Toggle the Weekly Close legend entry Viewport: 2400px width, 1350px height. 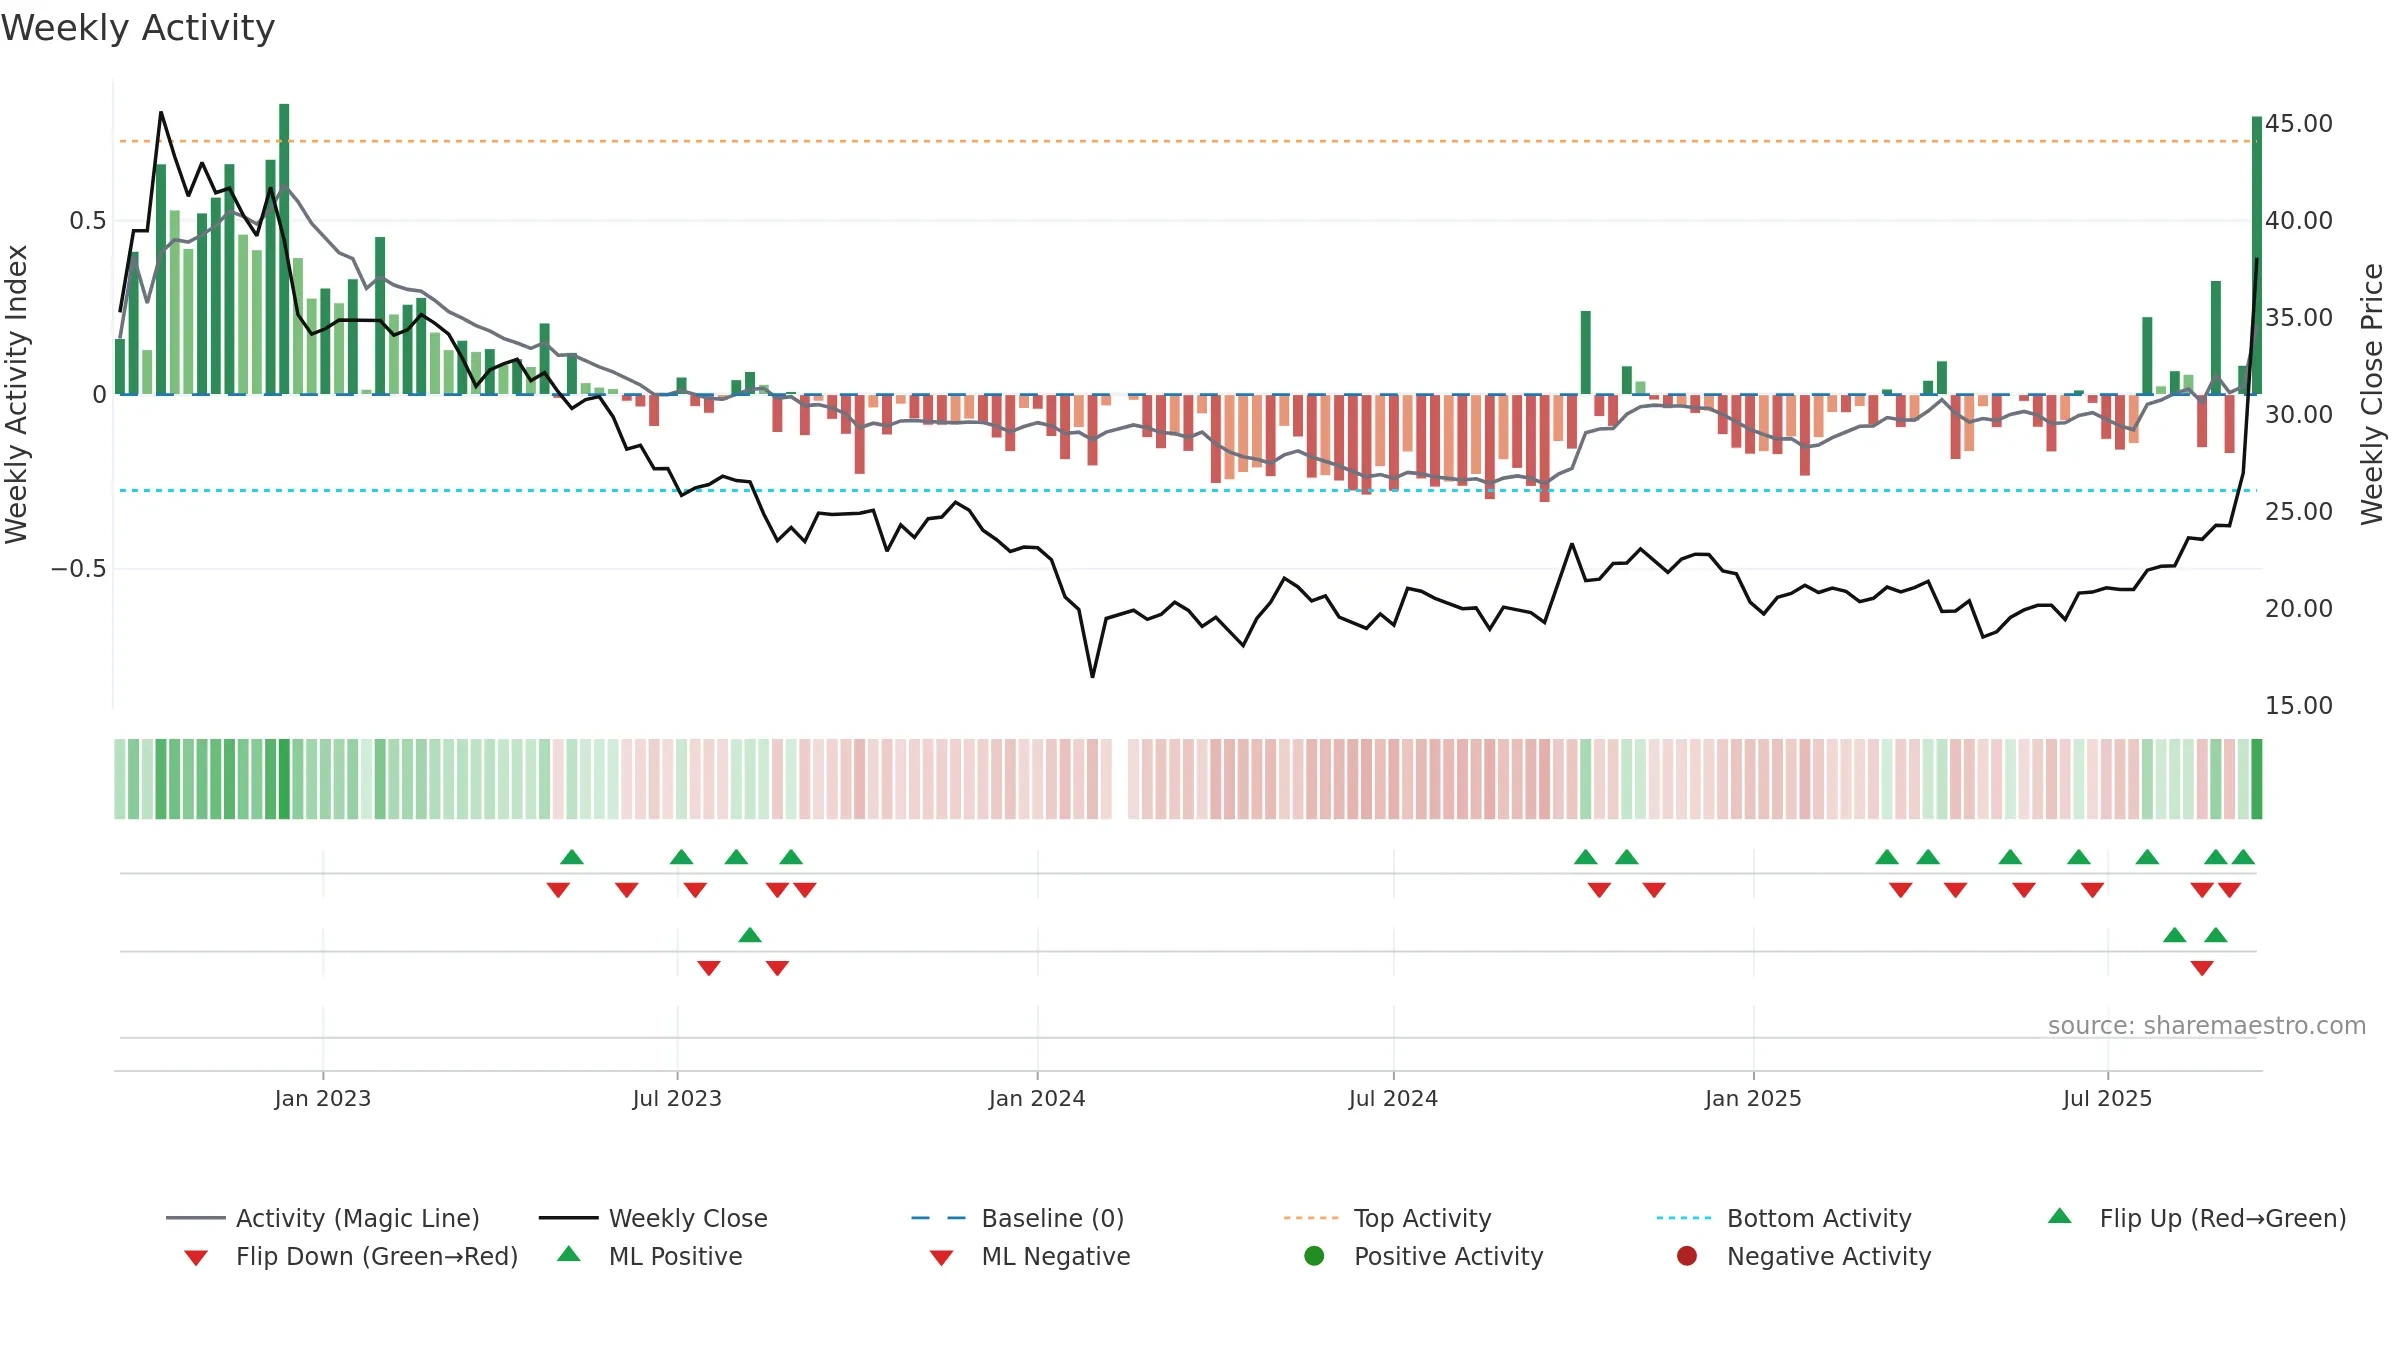(x=653, y=1218)
